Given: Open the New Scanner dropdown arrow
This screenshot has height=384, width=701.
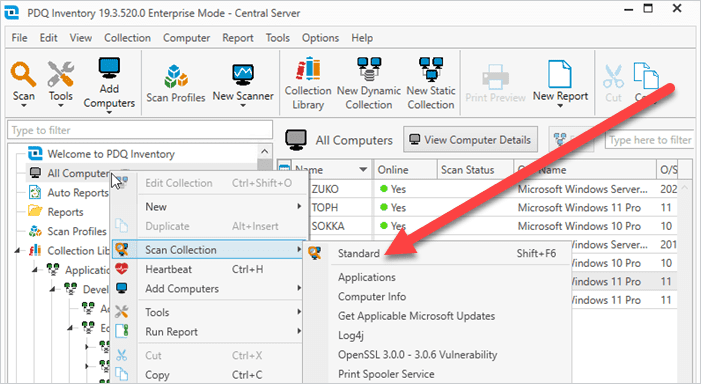Looking at the screenshot, I should click(x=243, y=105).
